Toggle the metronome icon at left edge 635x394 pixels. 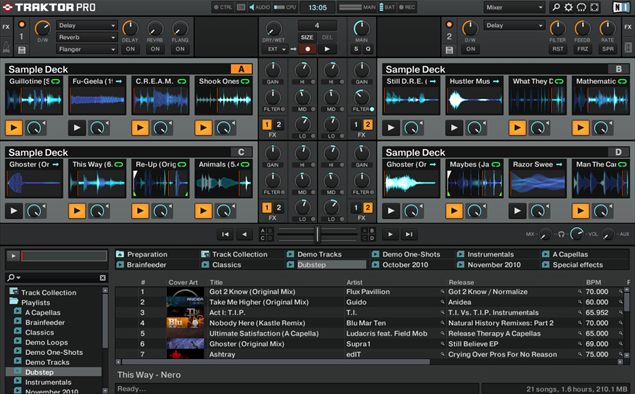click(x=6, y=47)
